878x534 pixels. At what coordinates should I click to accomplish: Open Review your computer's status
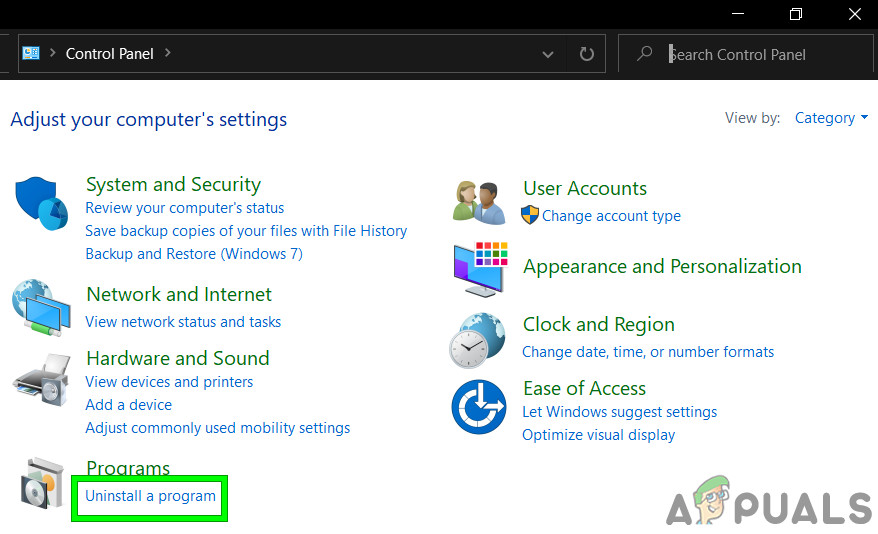coord(184,208)
